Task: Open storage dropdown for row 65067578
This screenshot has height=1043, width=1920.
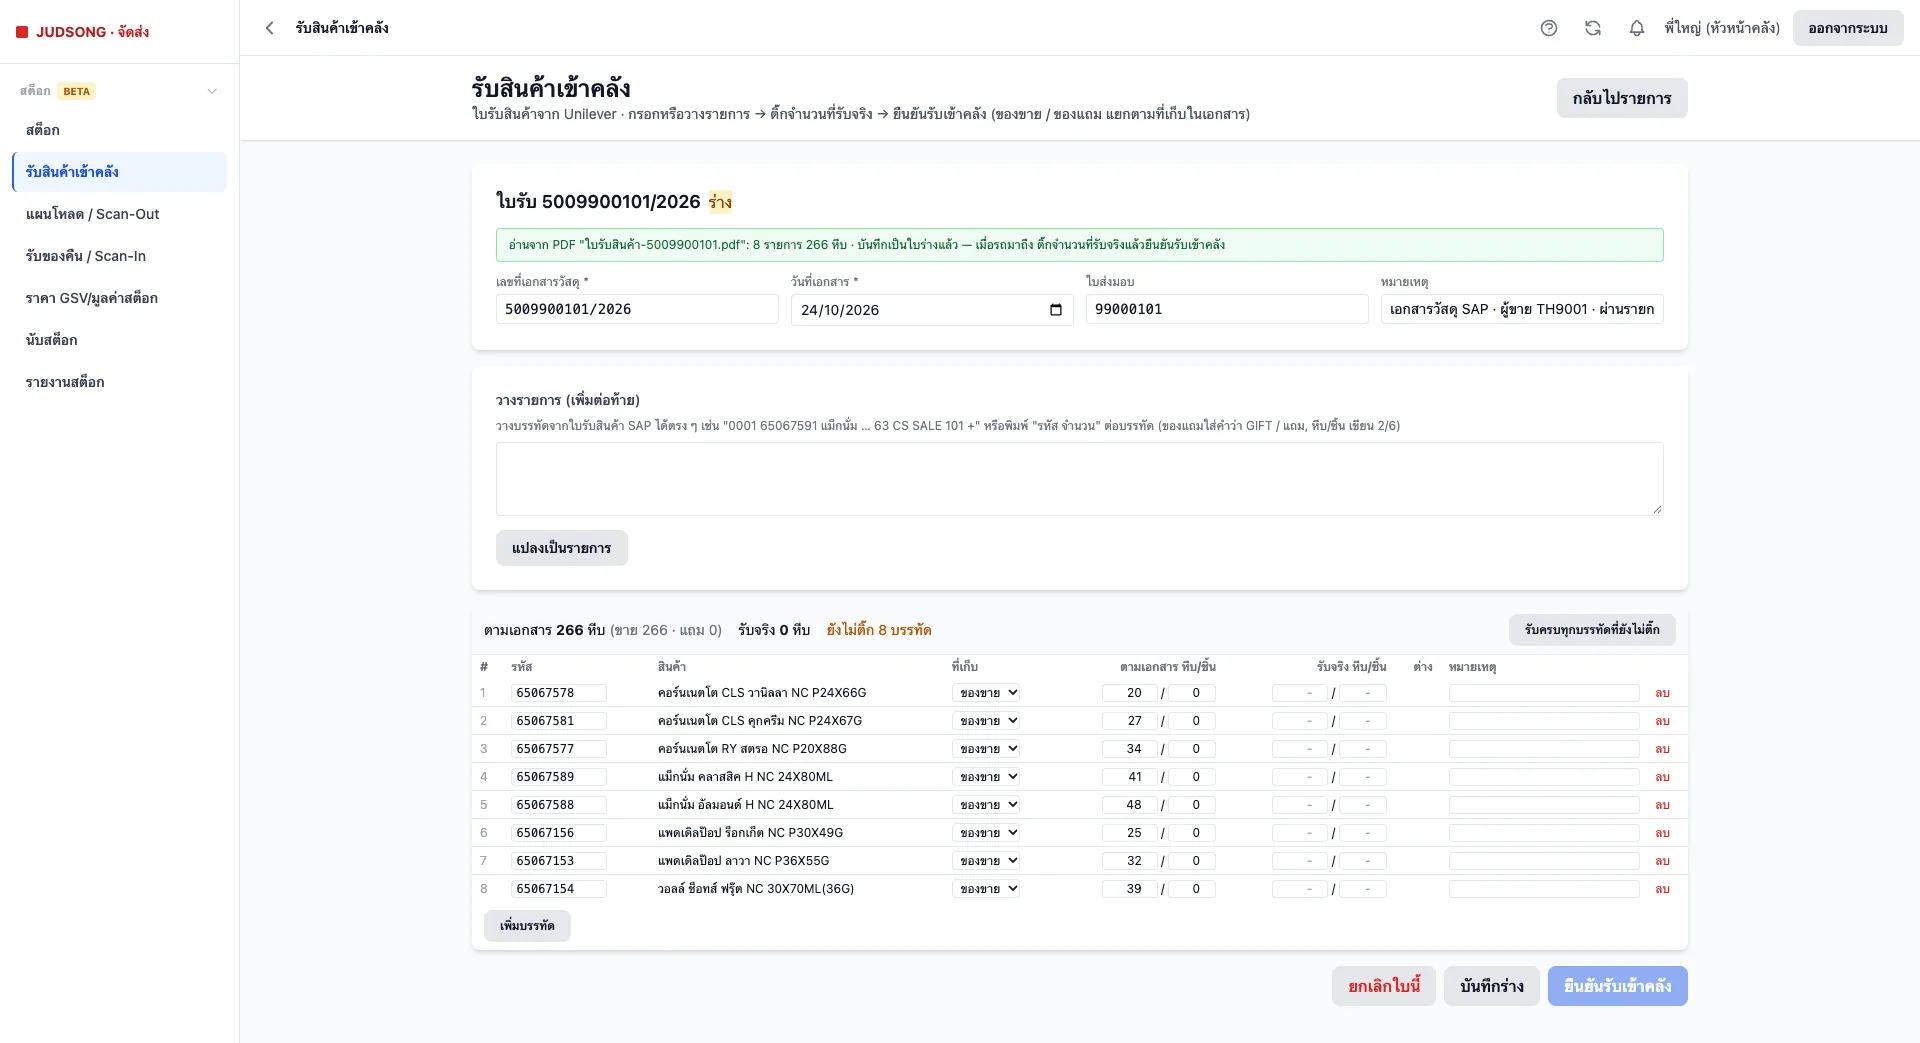Action: [x=986, y=693]
